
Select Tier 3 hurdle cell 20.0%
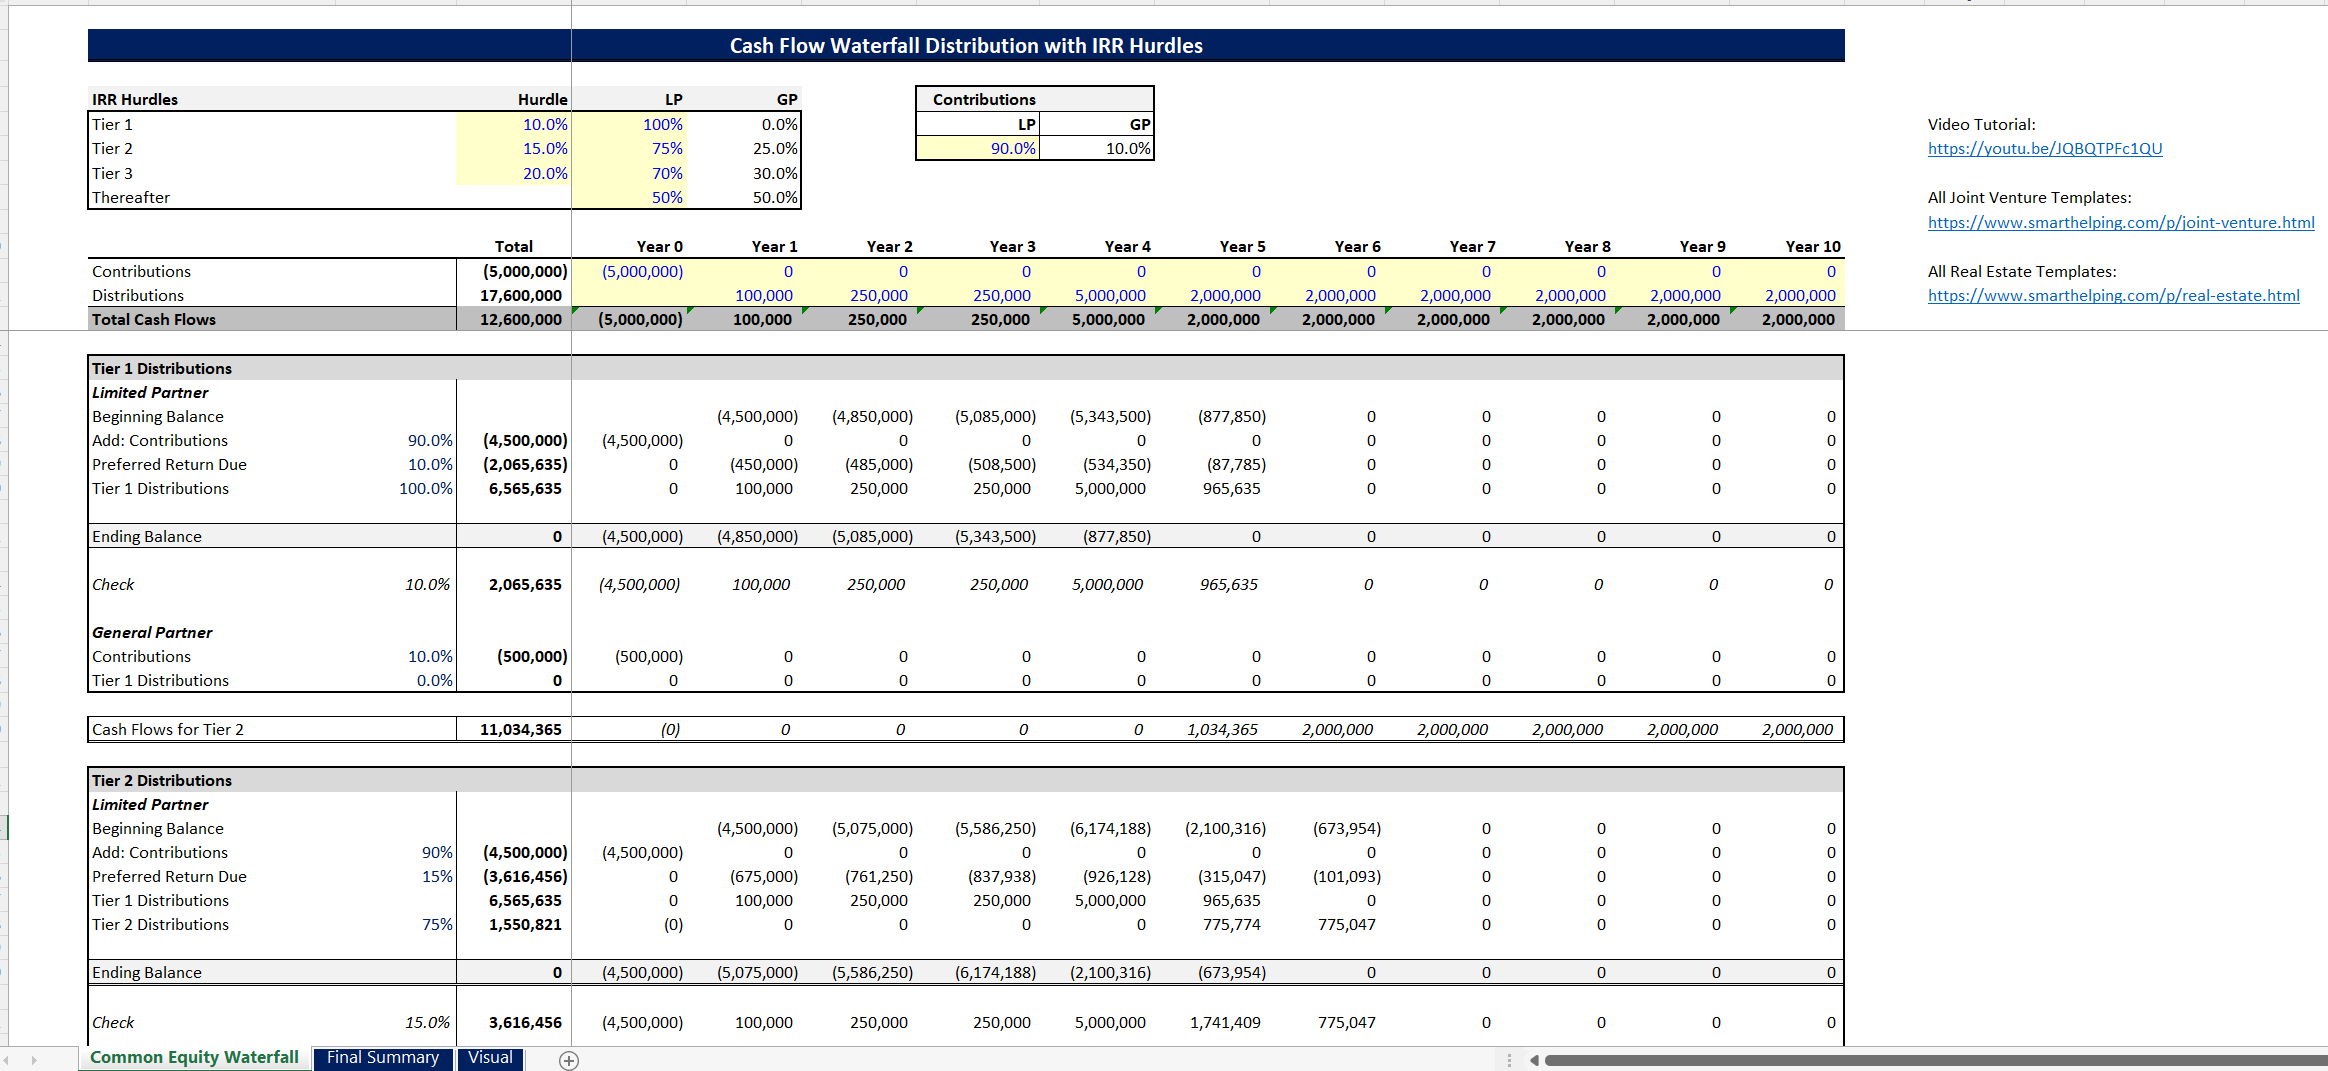pyautogui.click(x=513, y=173)
